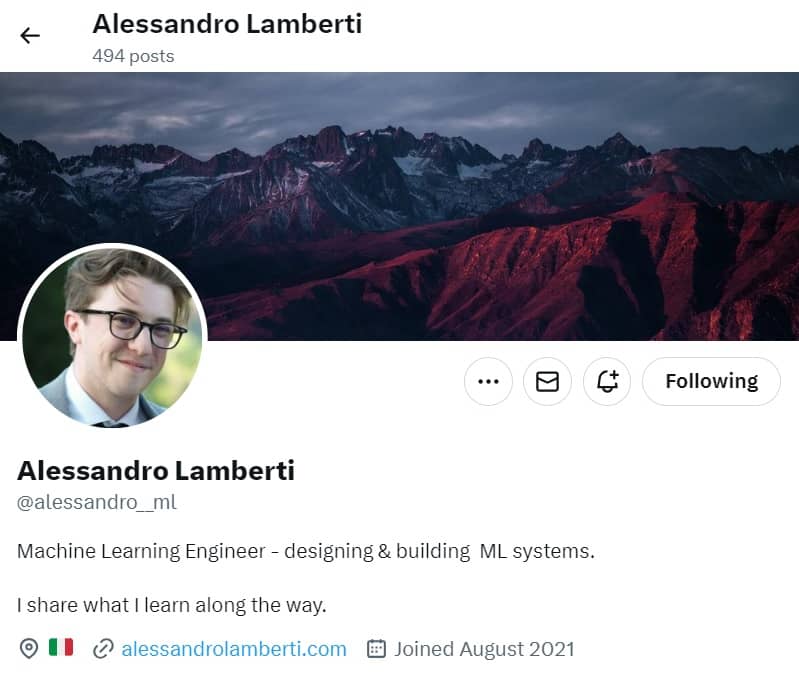
Task: View the red mountain banner image
Action: [x=400, y=206]
